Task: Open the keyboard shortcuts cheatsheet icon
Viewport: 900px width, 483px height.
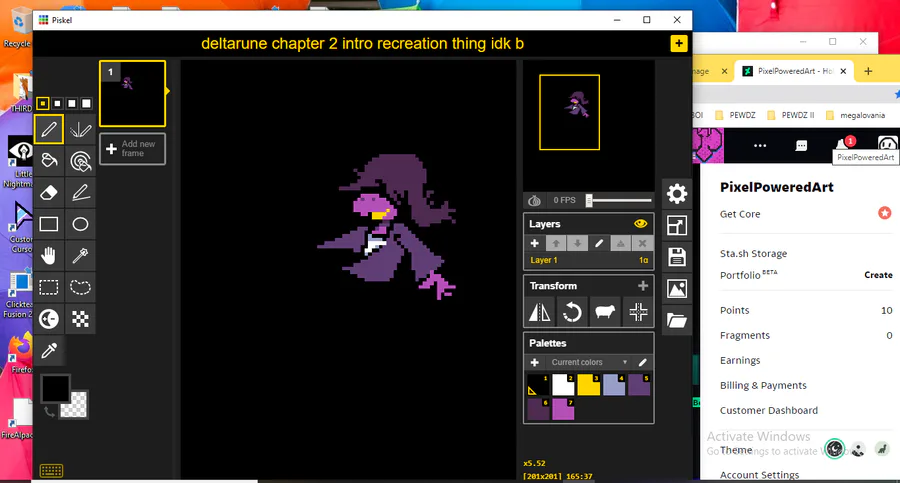Action: coord(51,471)
